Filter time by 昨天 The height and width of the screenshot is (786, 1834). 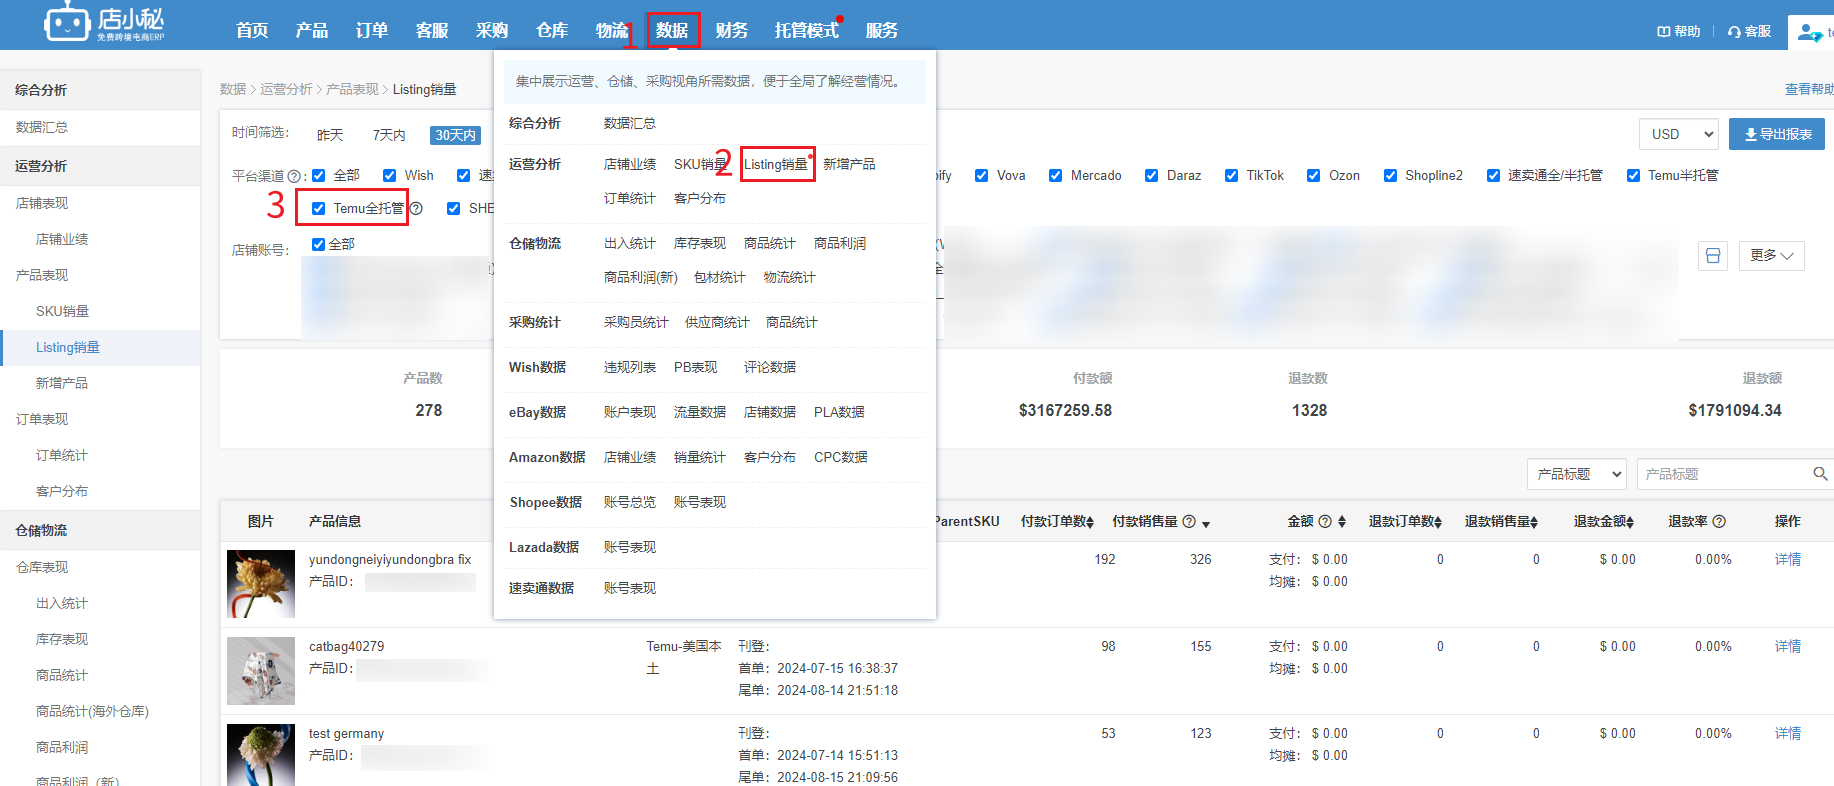[x=330, y=135]
